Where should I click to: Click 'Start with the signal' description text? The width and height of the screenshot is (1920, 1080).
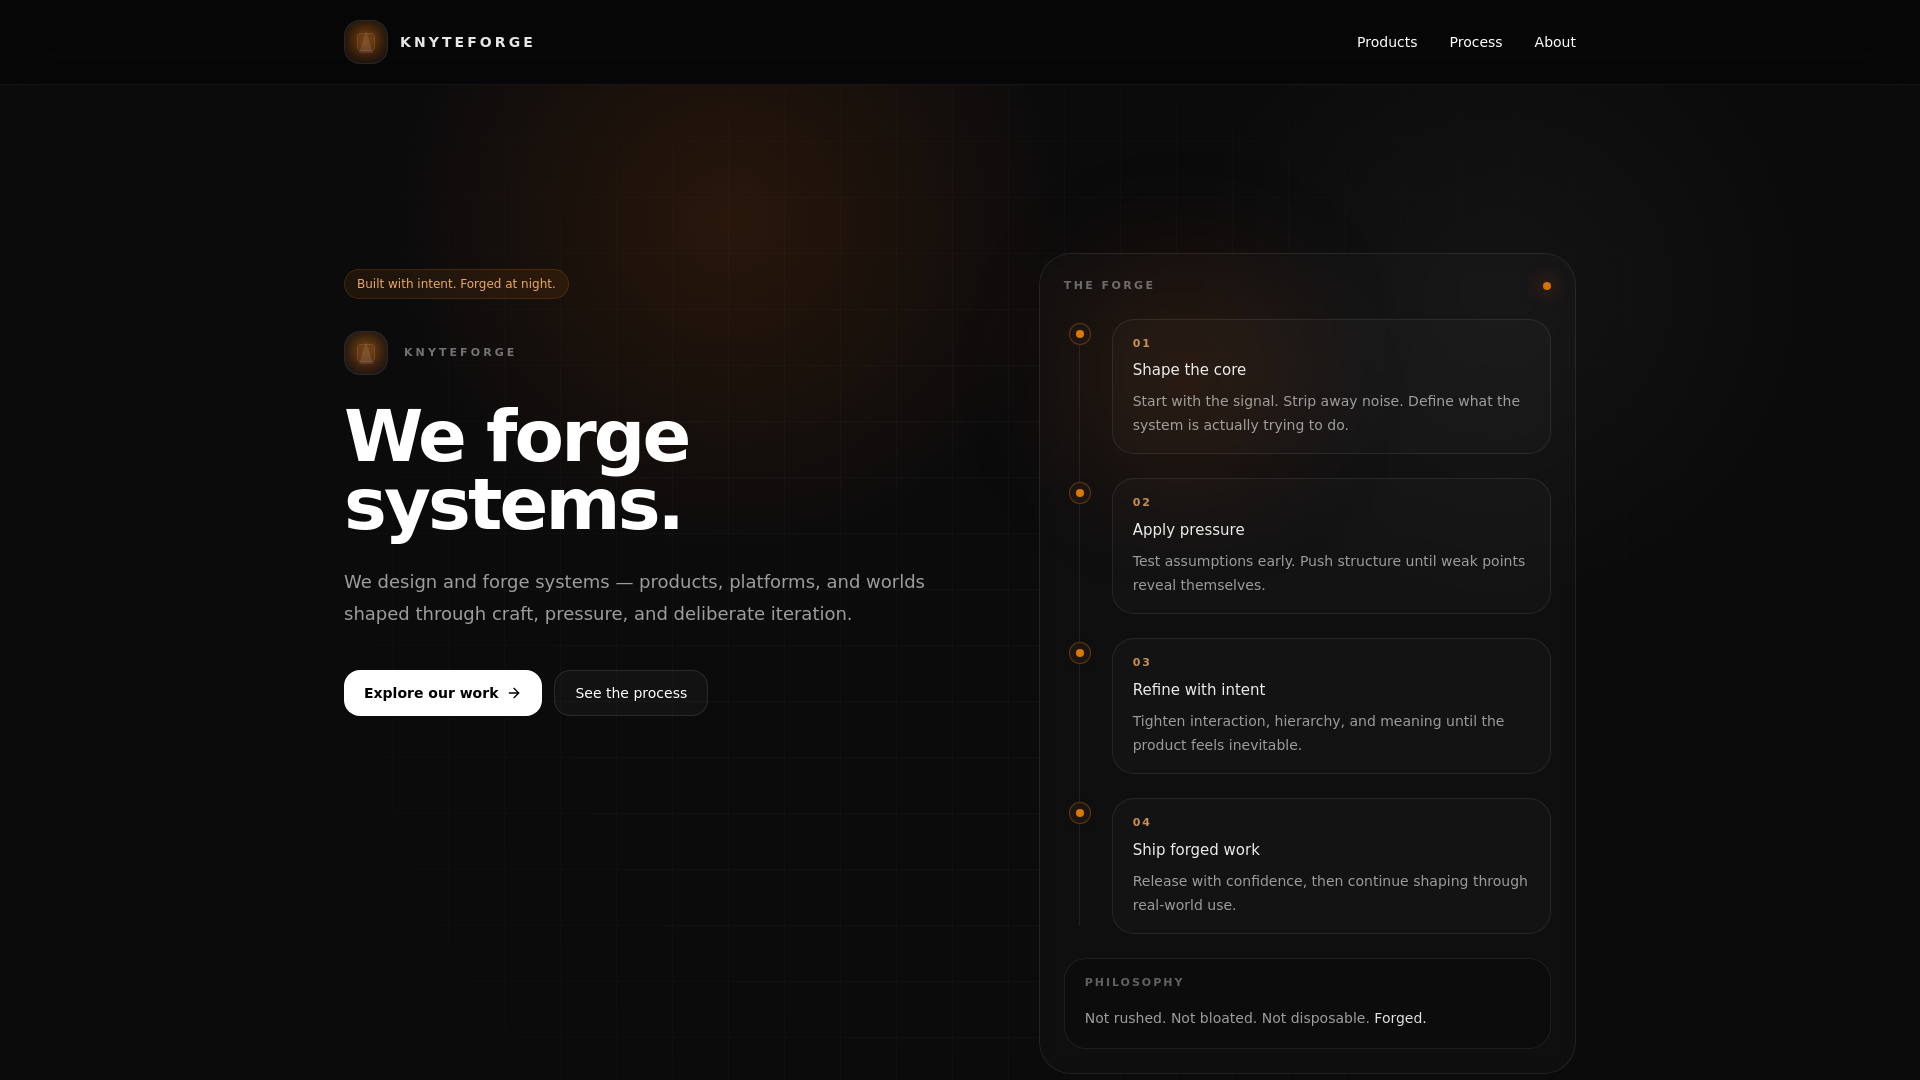tap(1326, 413)
